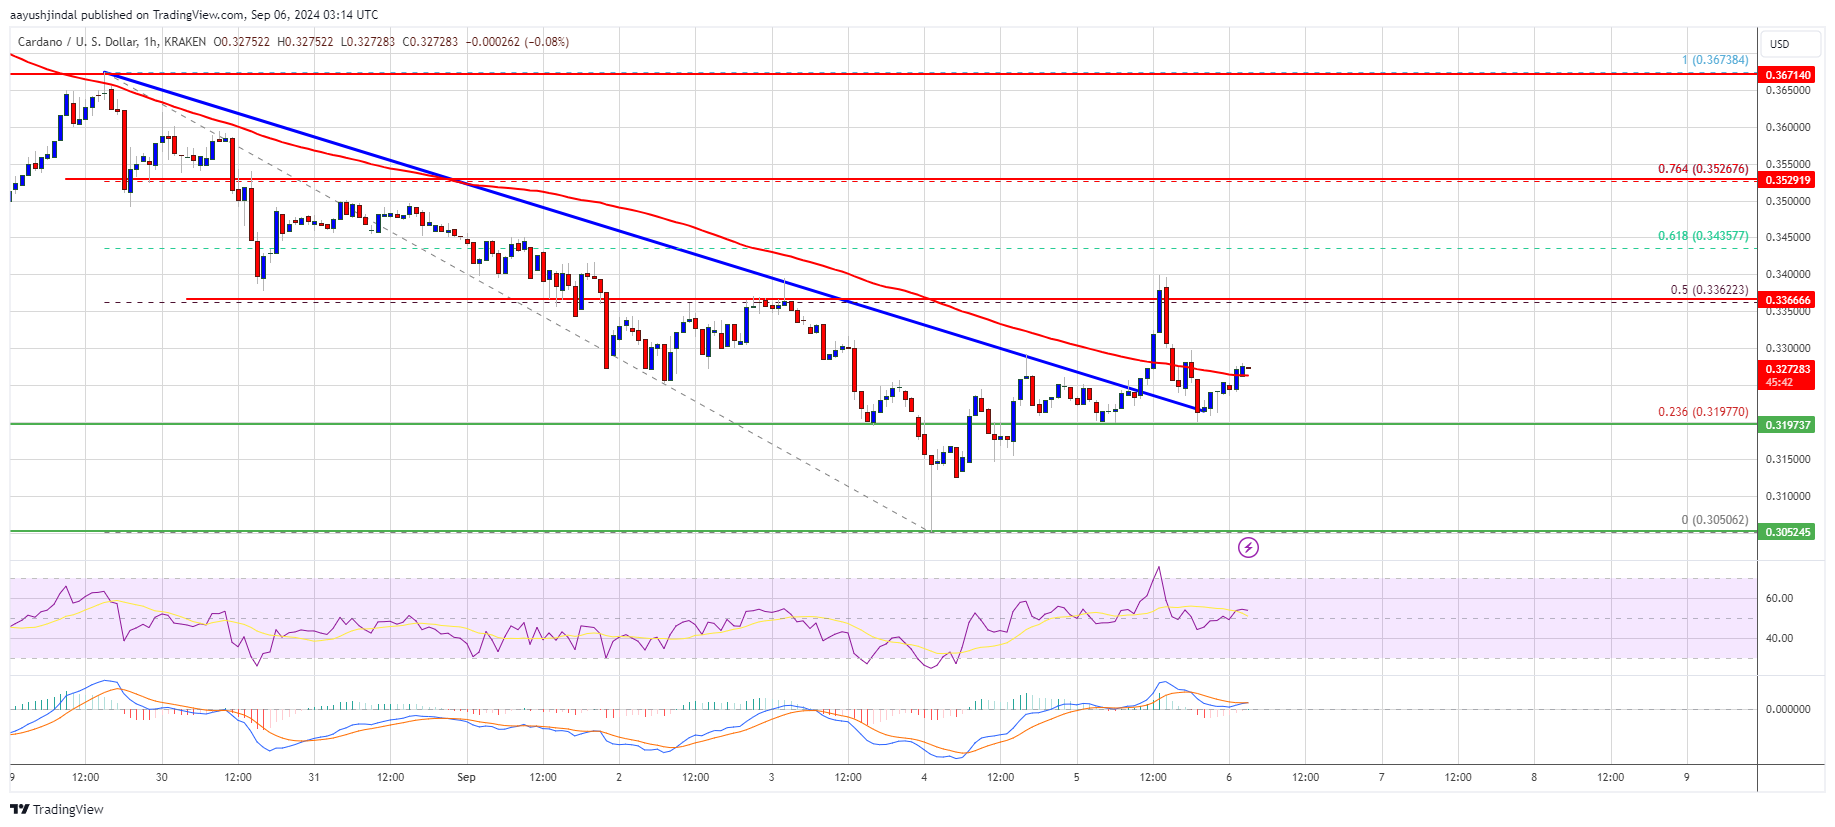Click the 0 (0.305062) Fibonacci base label

[x=1715, y=520]
